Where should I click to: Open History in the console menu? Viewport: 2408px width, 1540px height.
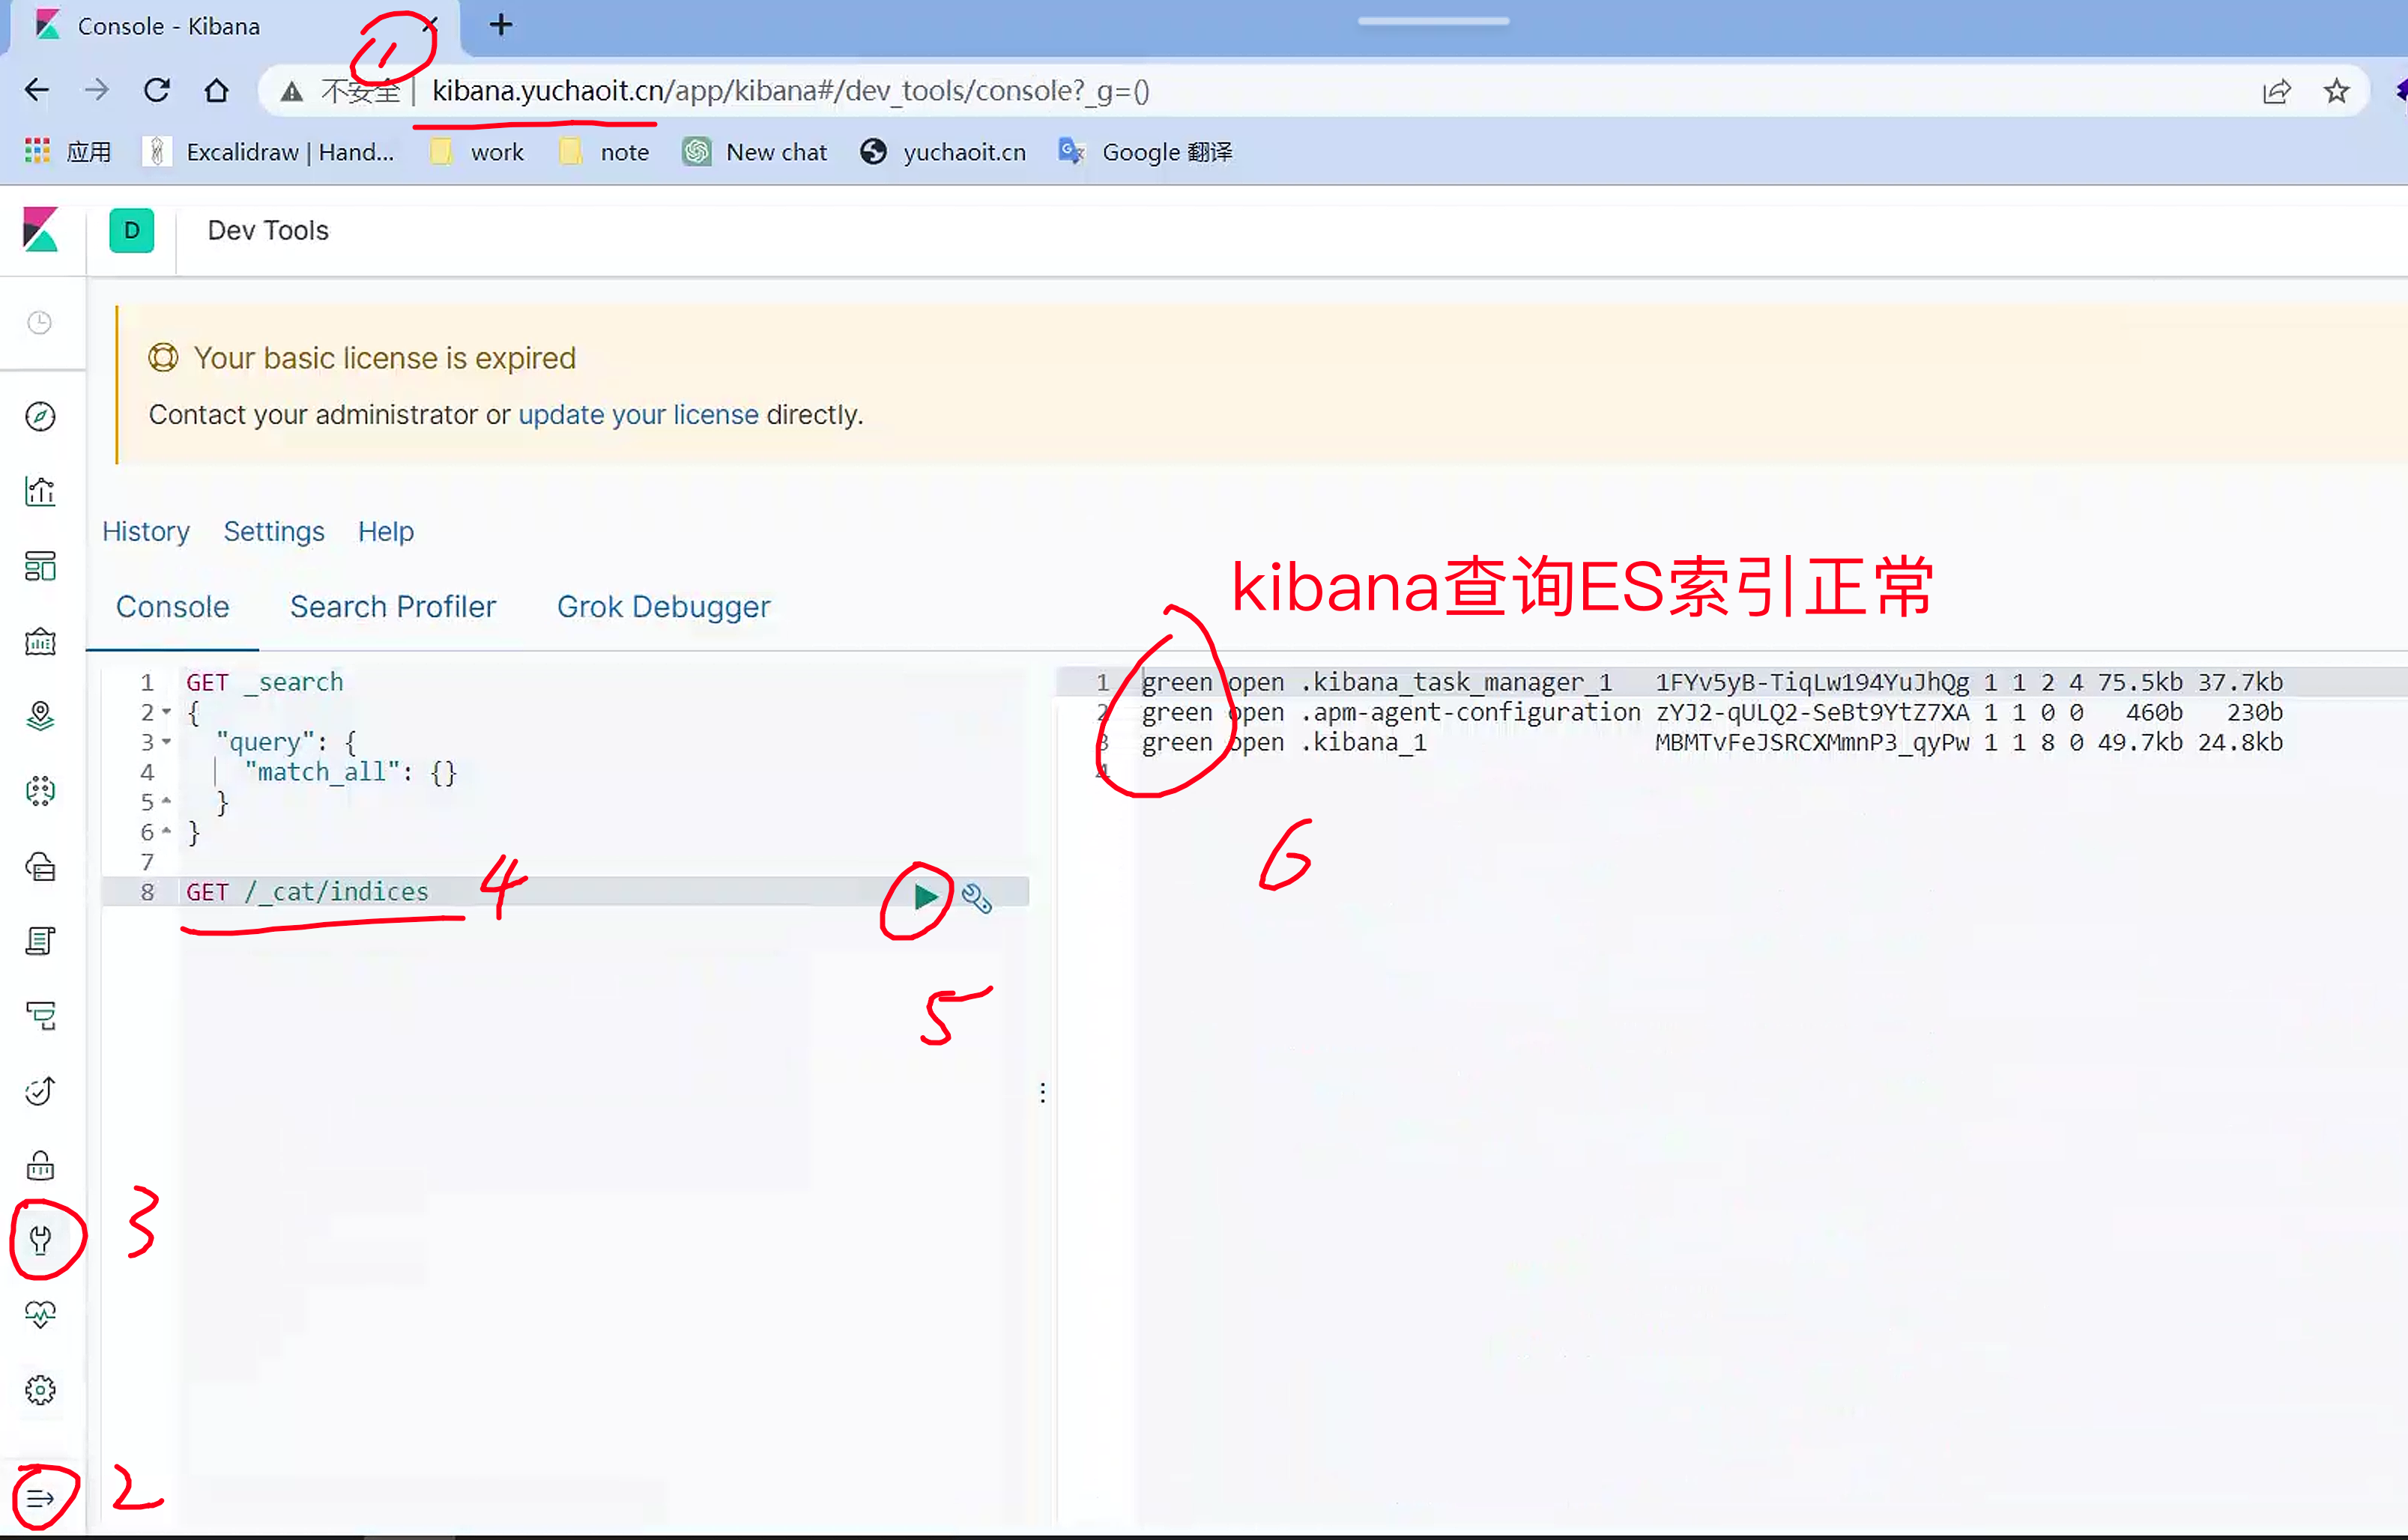coord(146,532)
